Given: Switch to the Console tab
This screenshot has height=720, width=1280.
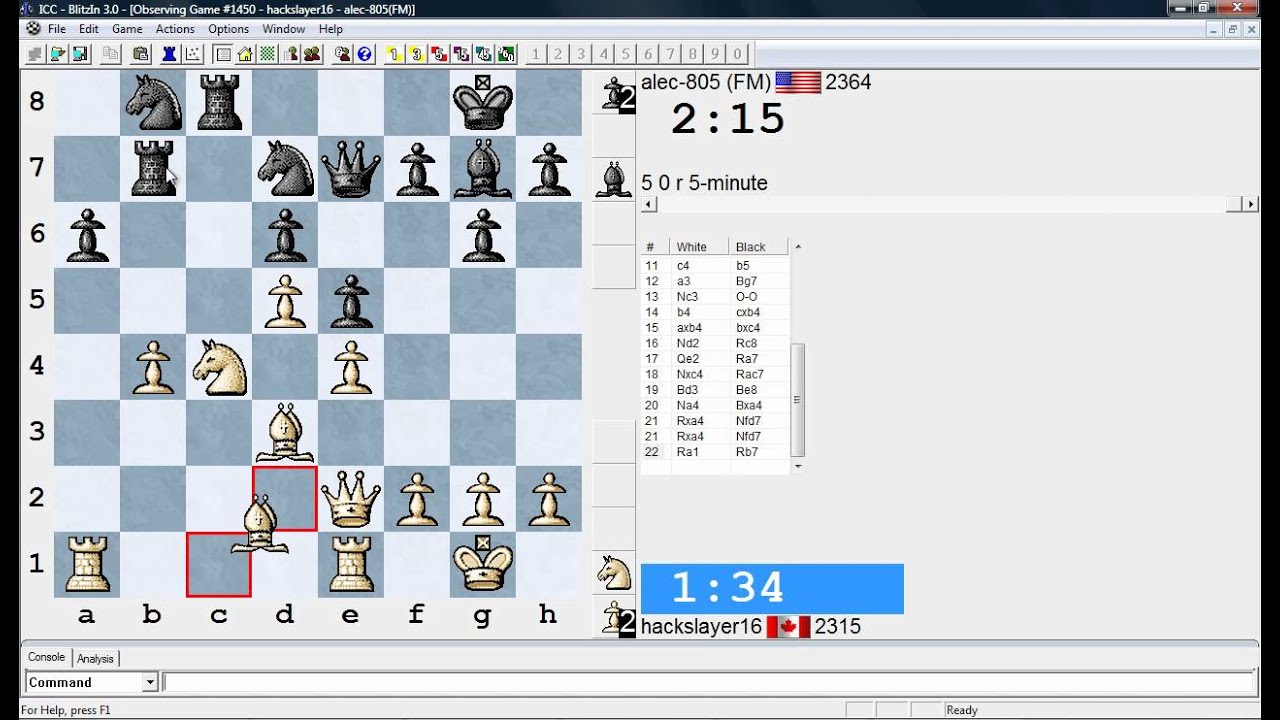Looking at the screenshot, I should (46, 657).
